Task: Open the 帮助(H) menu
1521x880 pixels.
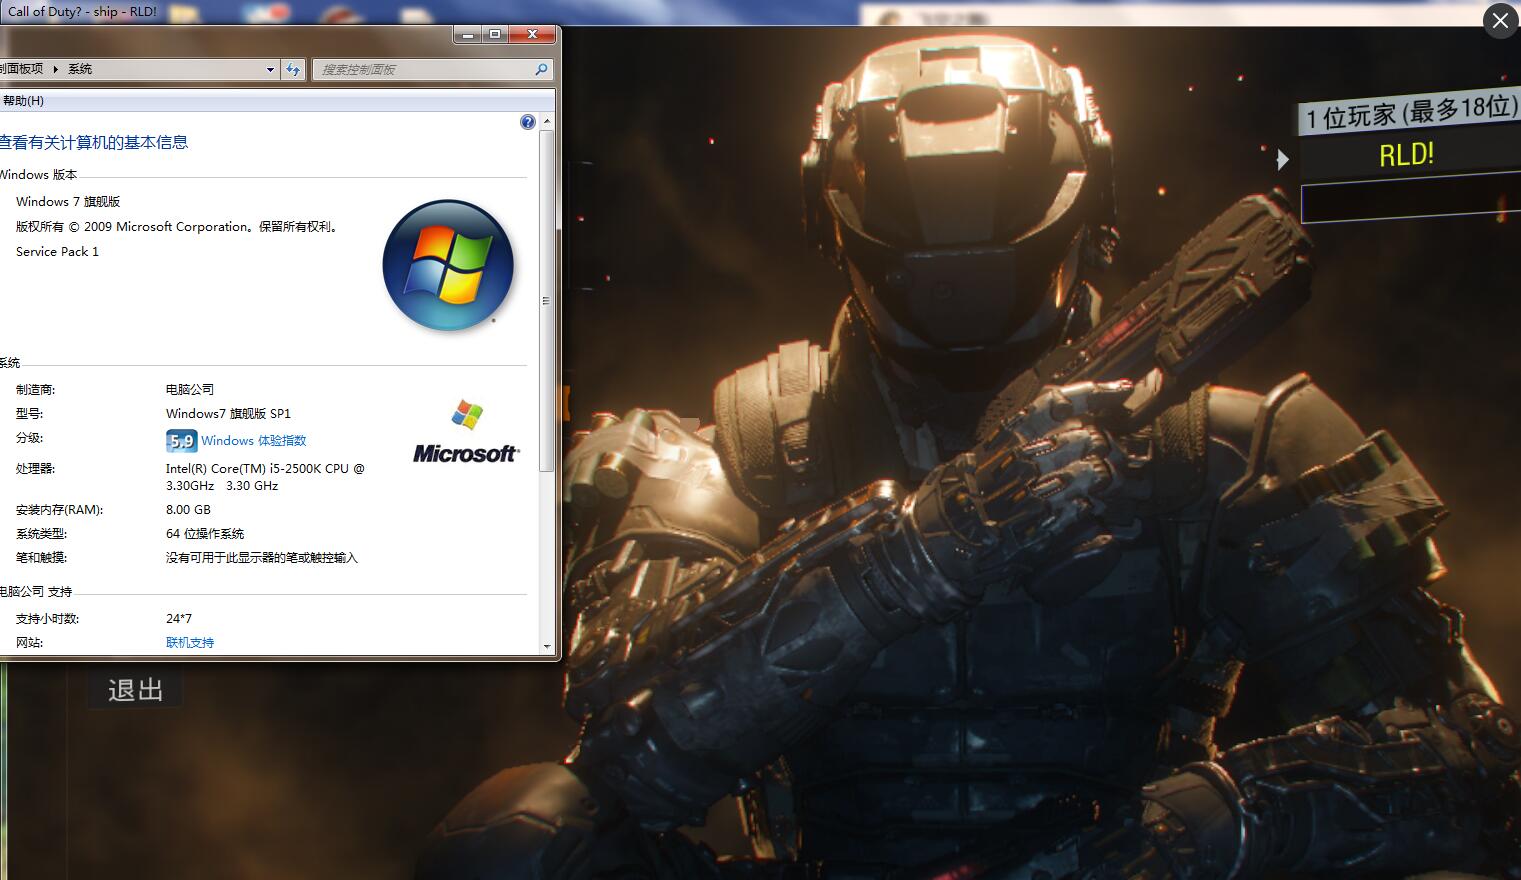Action: 23,101
